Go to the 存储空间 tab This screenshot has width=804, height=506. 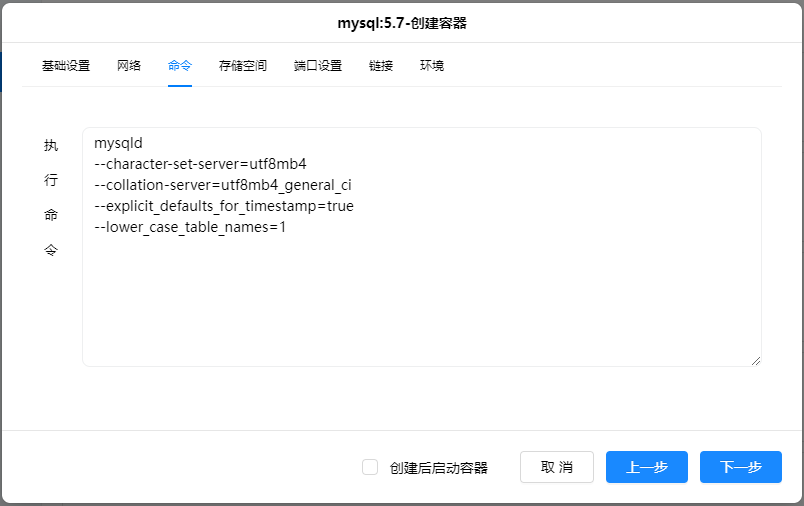pos(243,66)
